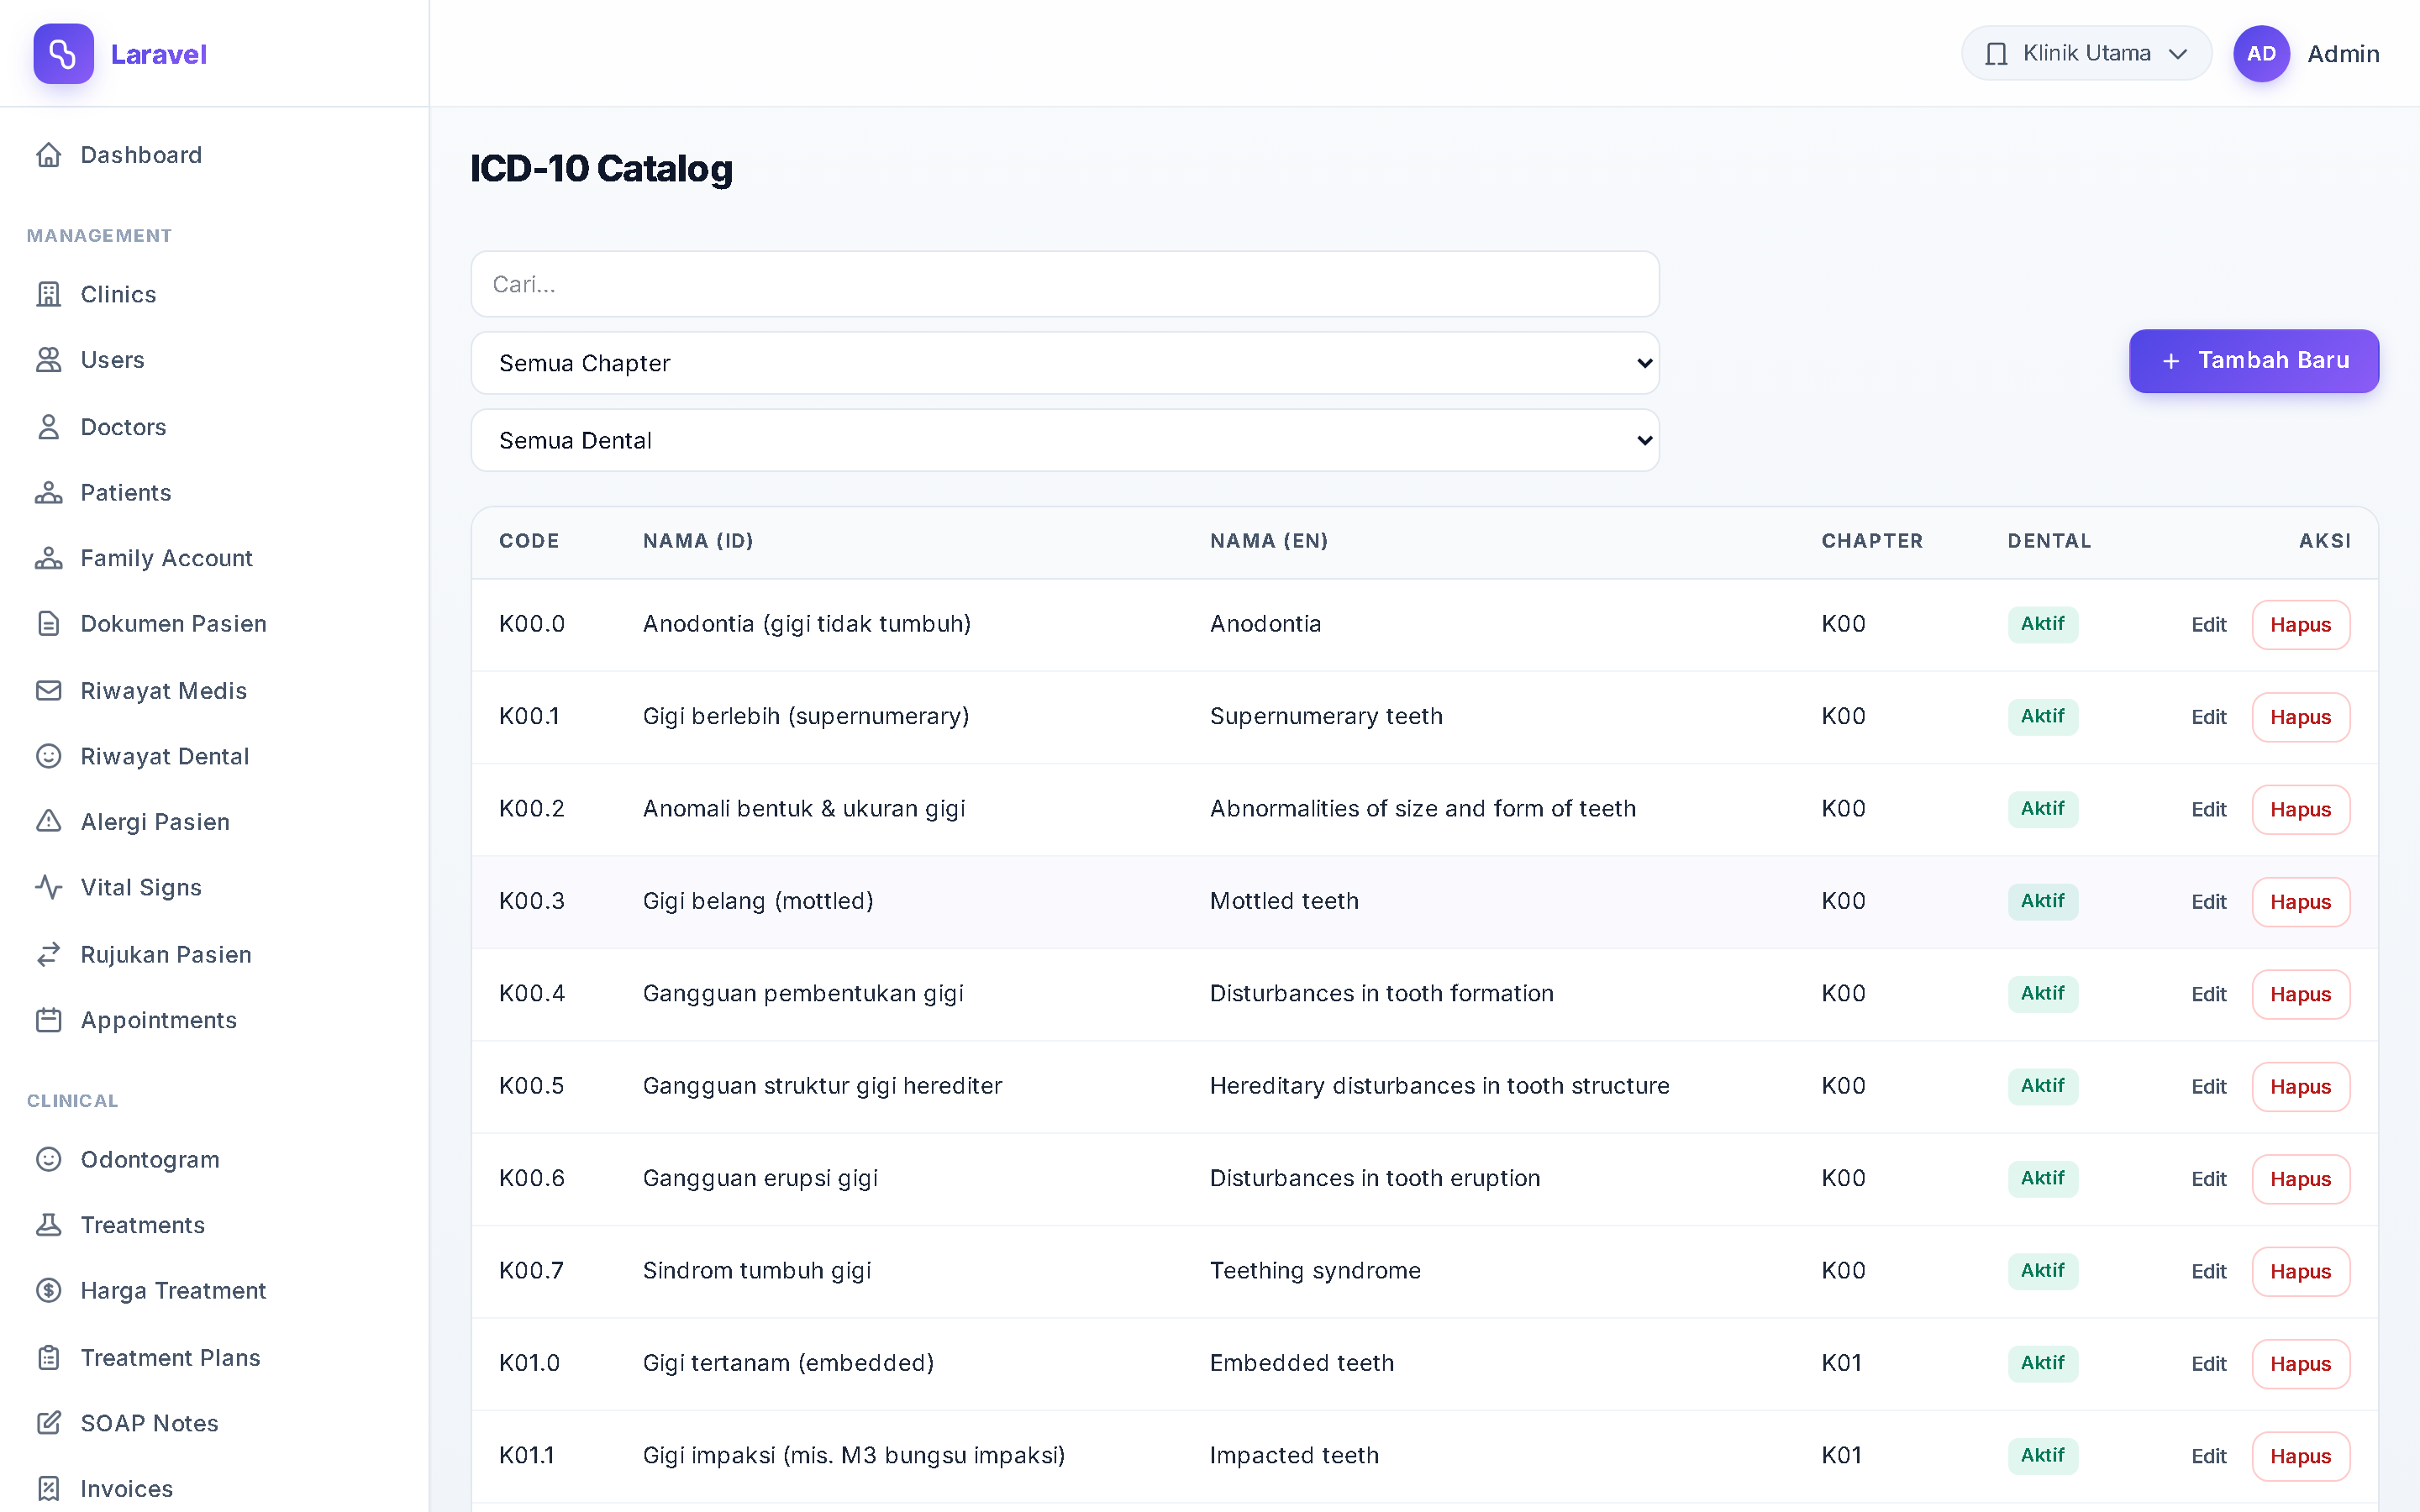The image size is (2420, 1512).
Task: Select code cell K01.1
Action: click(x=526, y=1456)
